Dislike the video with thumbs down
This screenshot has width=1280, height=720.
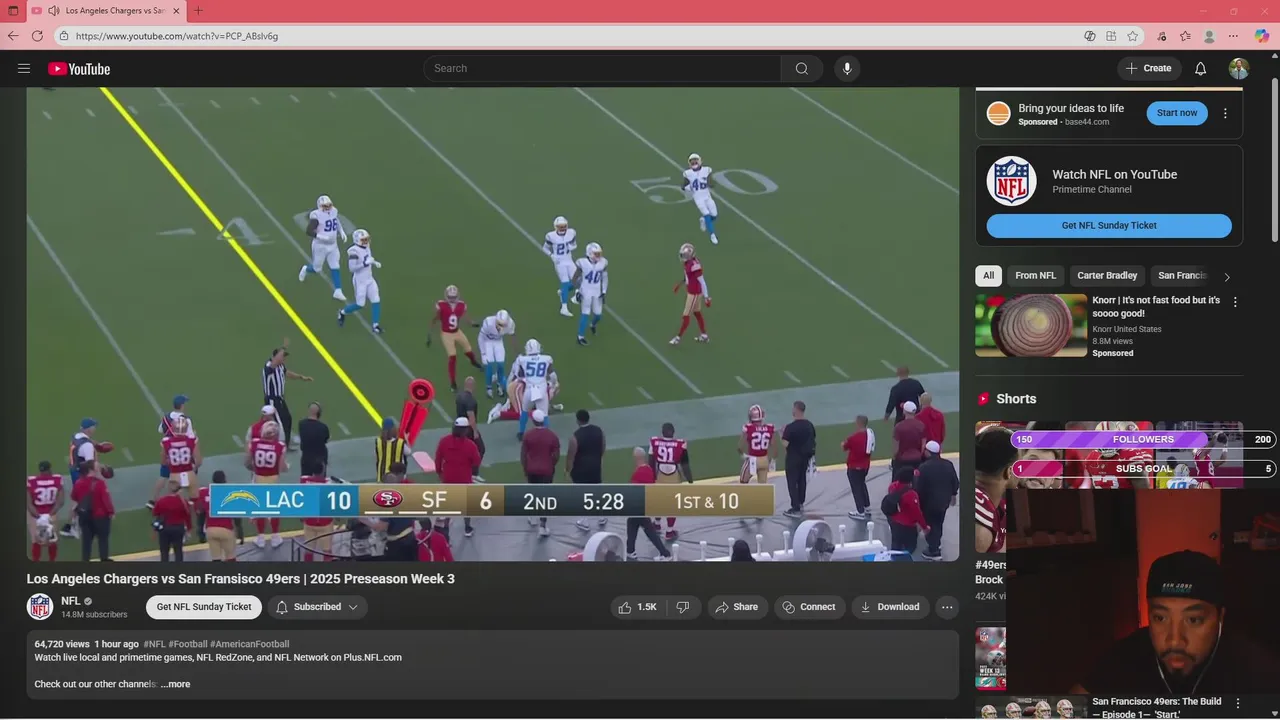(x=683, y=607)
